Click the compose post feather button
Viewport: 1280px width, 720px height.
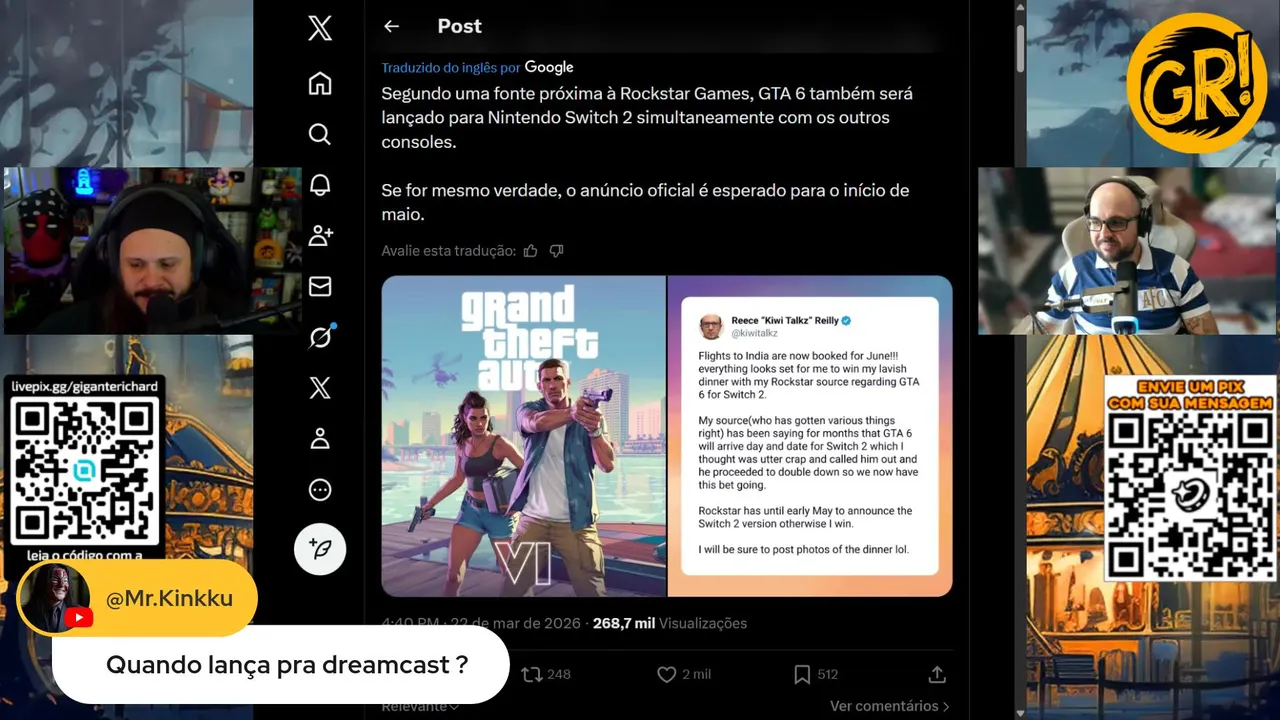(x=320, y=549)
